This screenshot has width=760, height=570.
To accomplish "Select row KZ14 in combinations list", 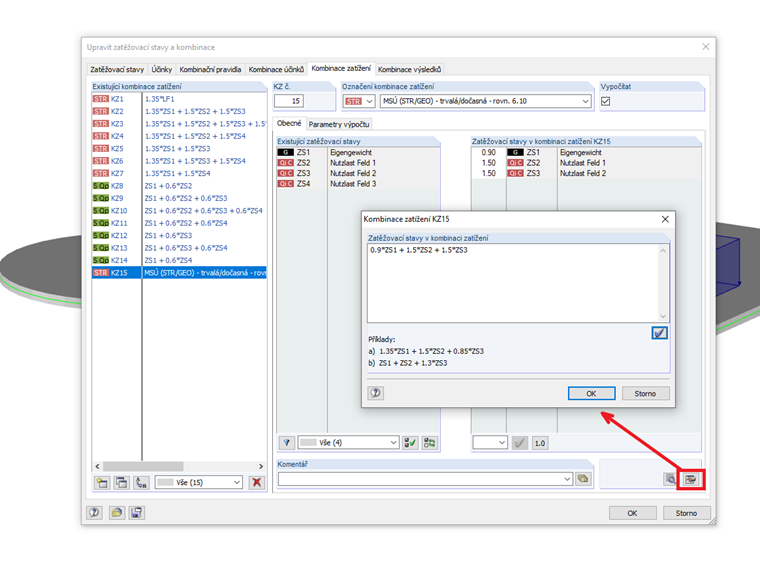I will [179, 260].
